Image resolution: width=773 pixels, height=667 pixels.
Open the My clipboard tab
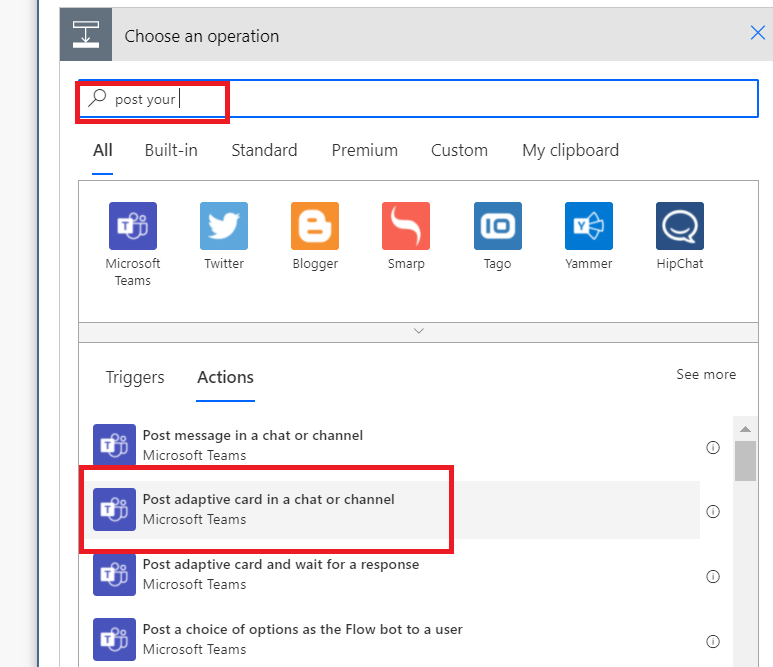570,150
